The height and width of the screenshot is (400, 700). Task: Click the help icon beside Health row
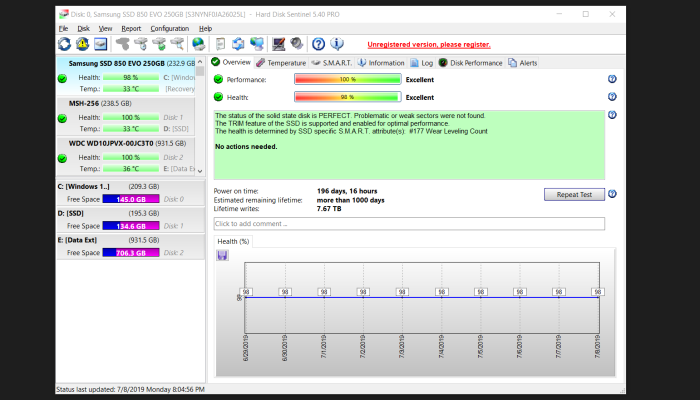(612, 96)
